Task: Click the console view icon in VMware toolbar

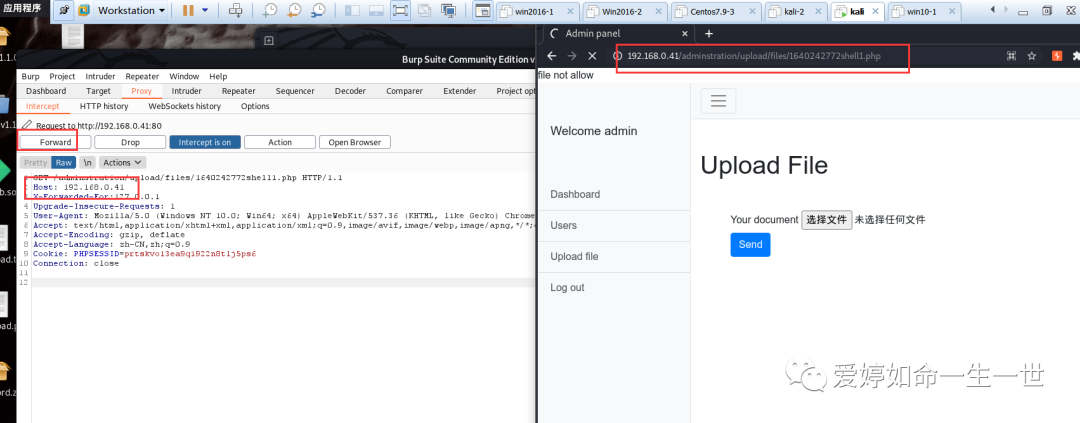Action: tap(483, 10)
